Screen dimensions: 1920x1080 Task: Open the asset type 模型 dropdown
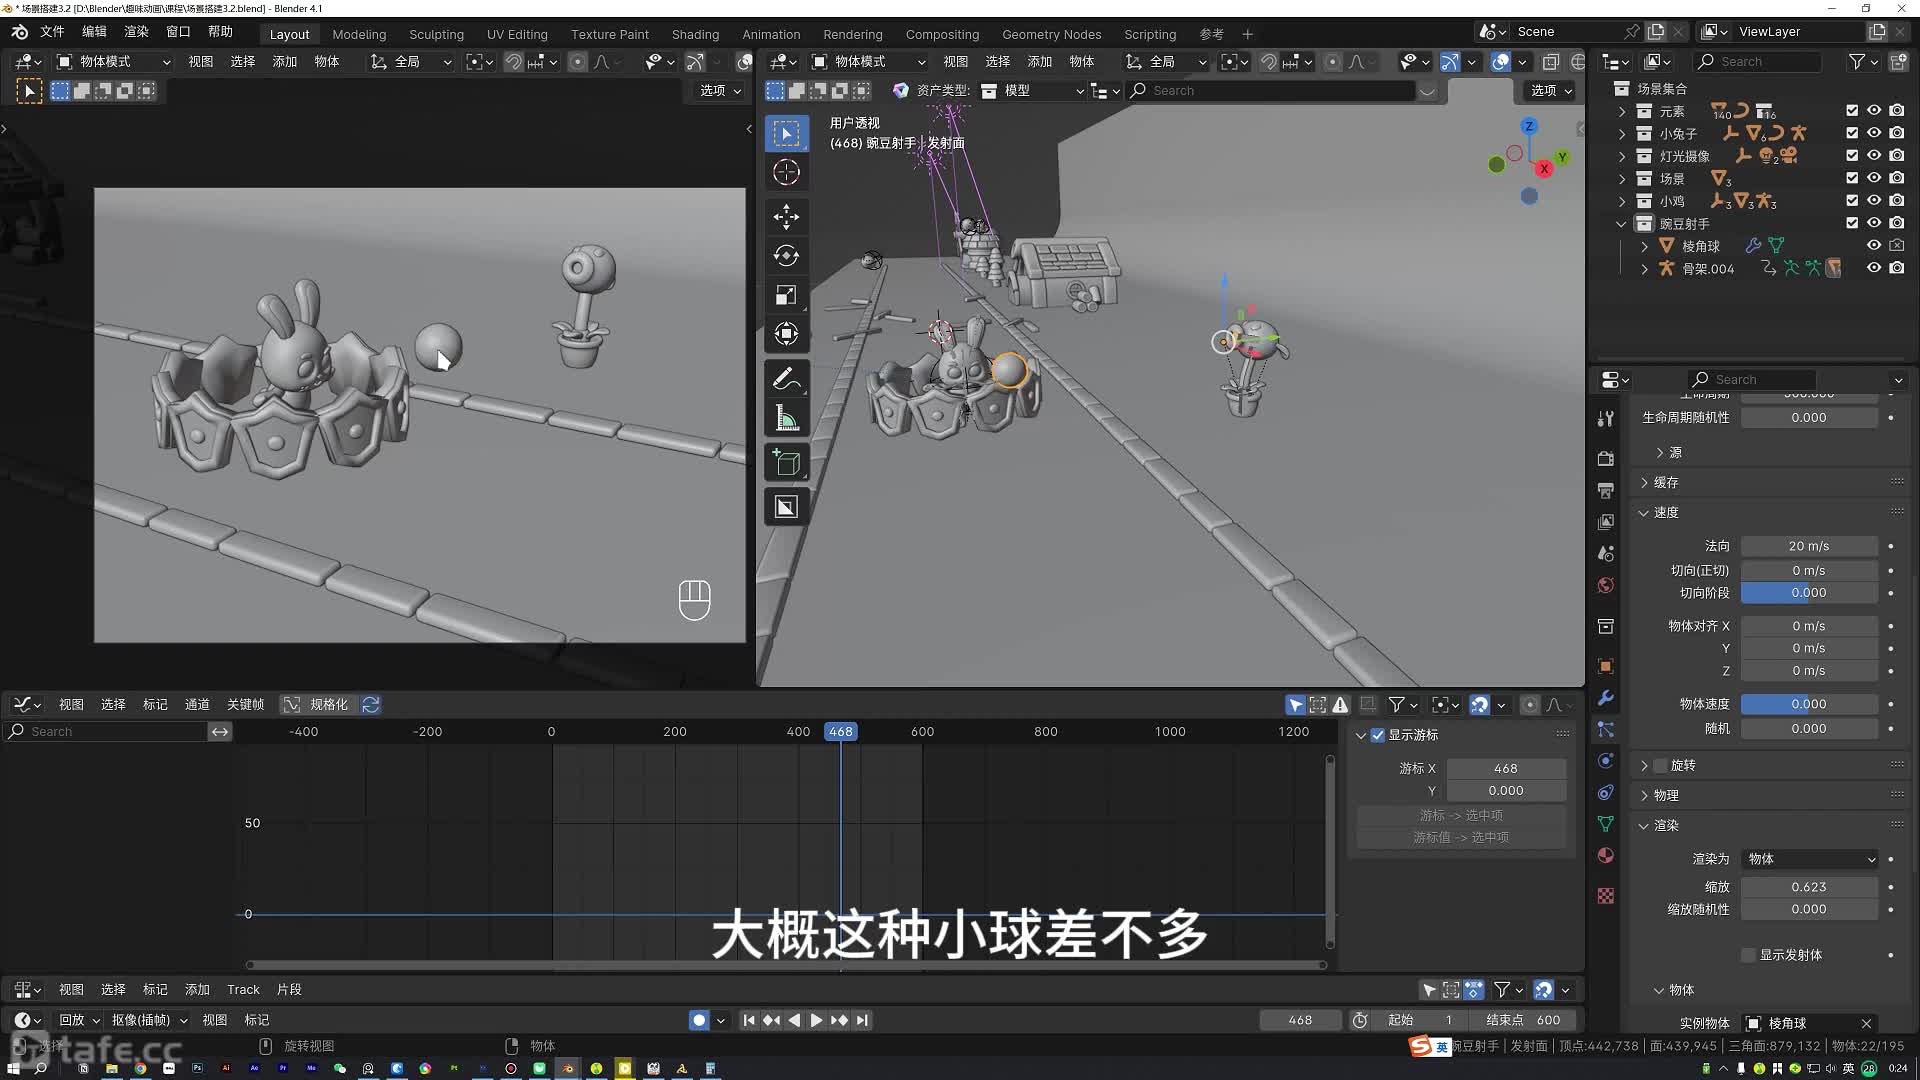pos(1032,91)
